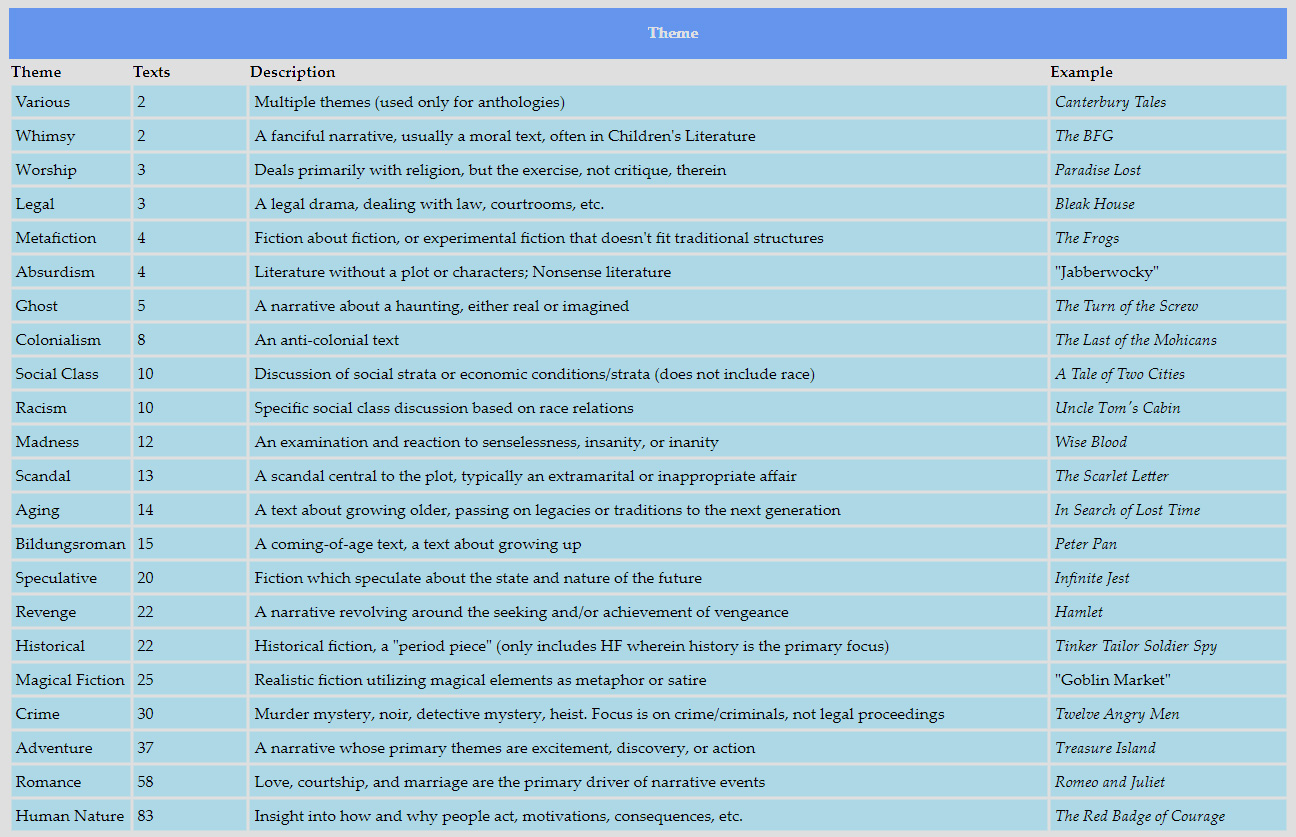Select the Various theme cell

70,102
